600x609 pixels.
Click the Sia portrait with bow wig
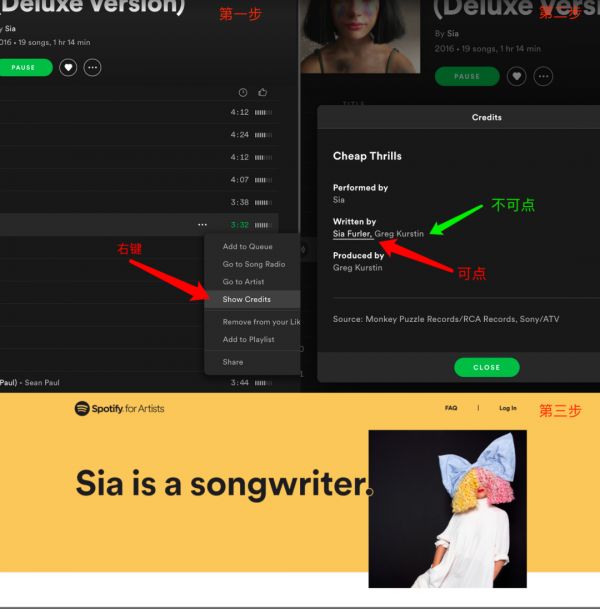(447, 509)
